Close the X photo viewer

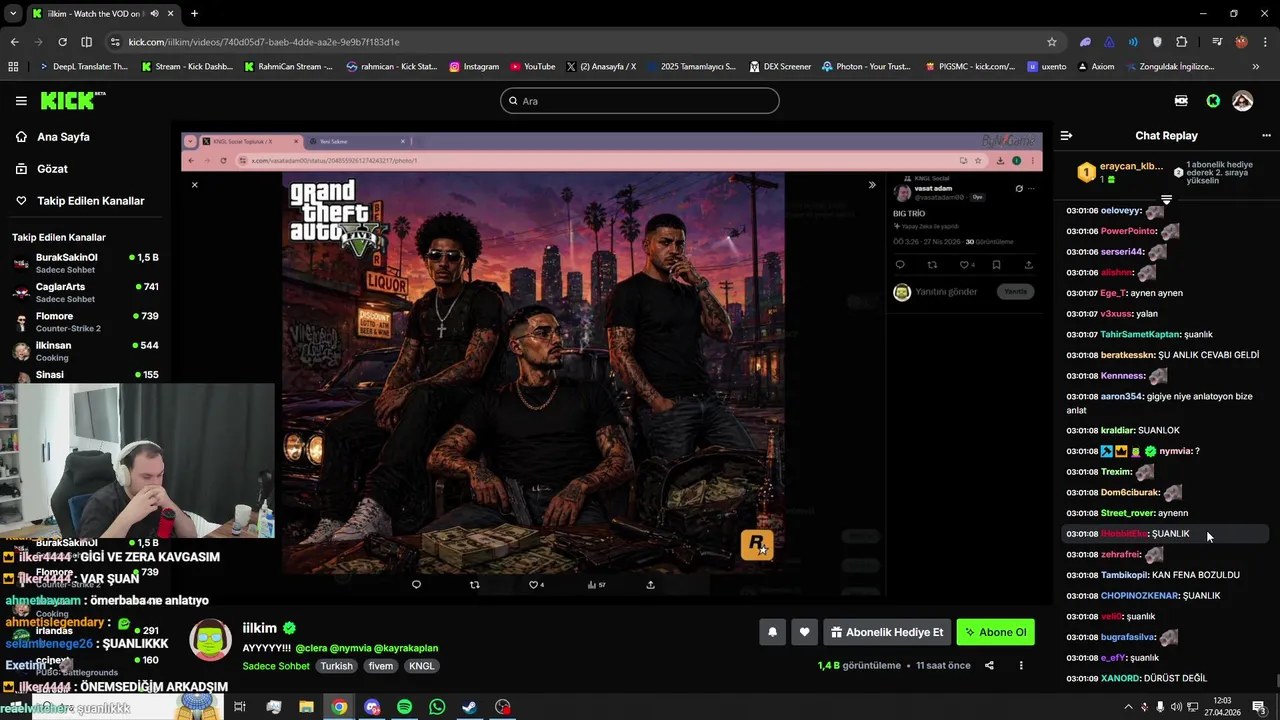[195, 185]
